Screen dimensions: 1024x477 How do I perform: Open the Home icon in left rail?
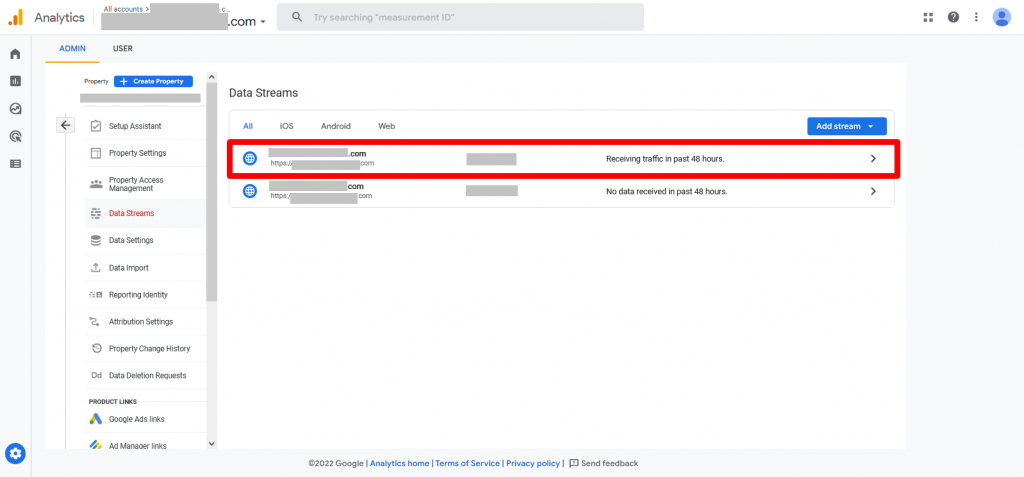15,54
